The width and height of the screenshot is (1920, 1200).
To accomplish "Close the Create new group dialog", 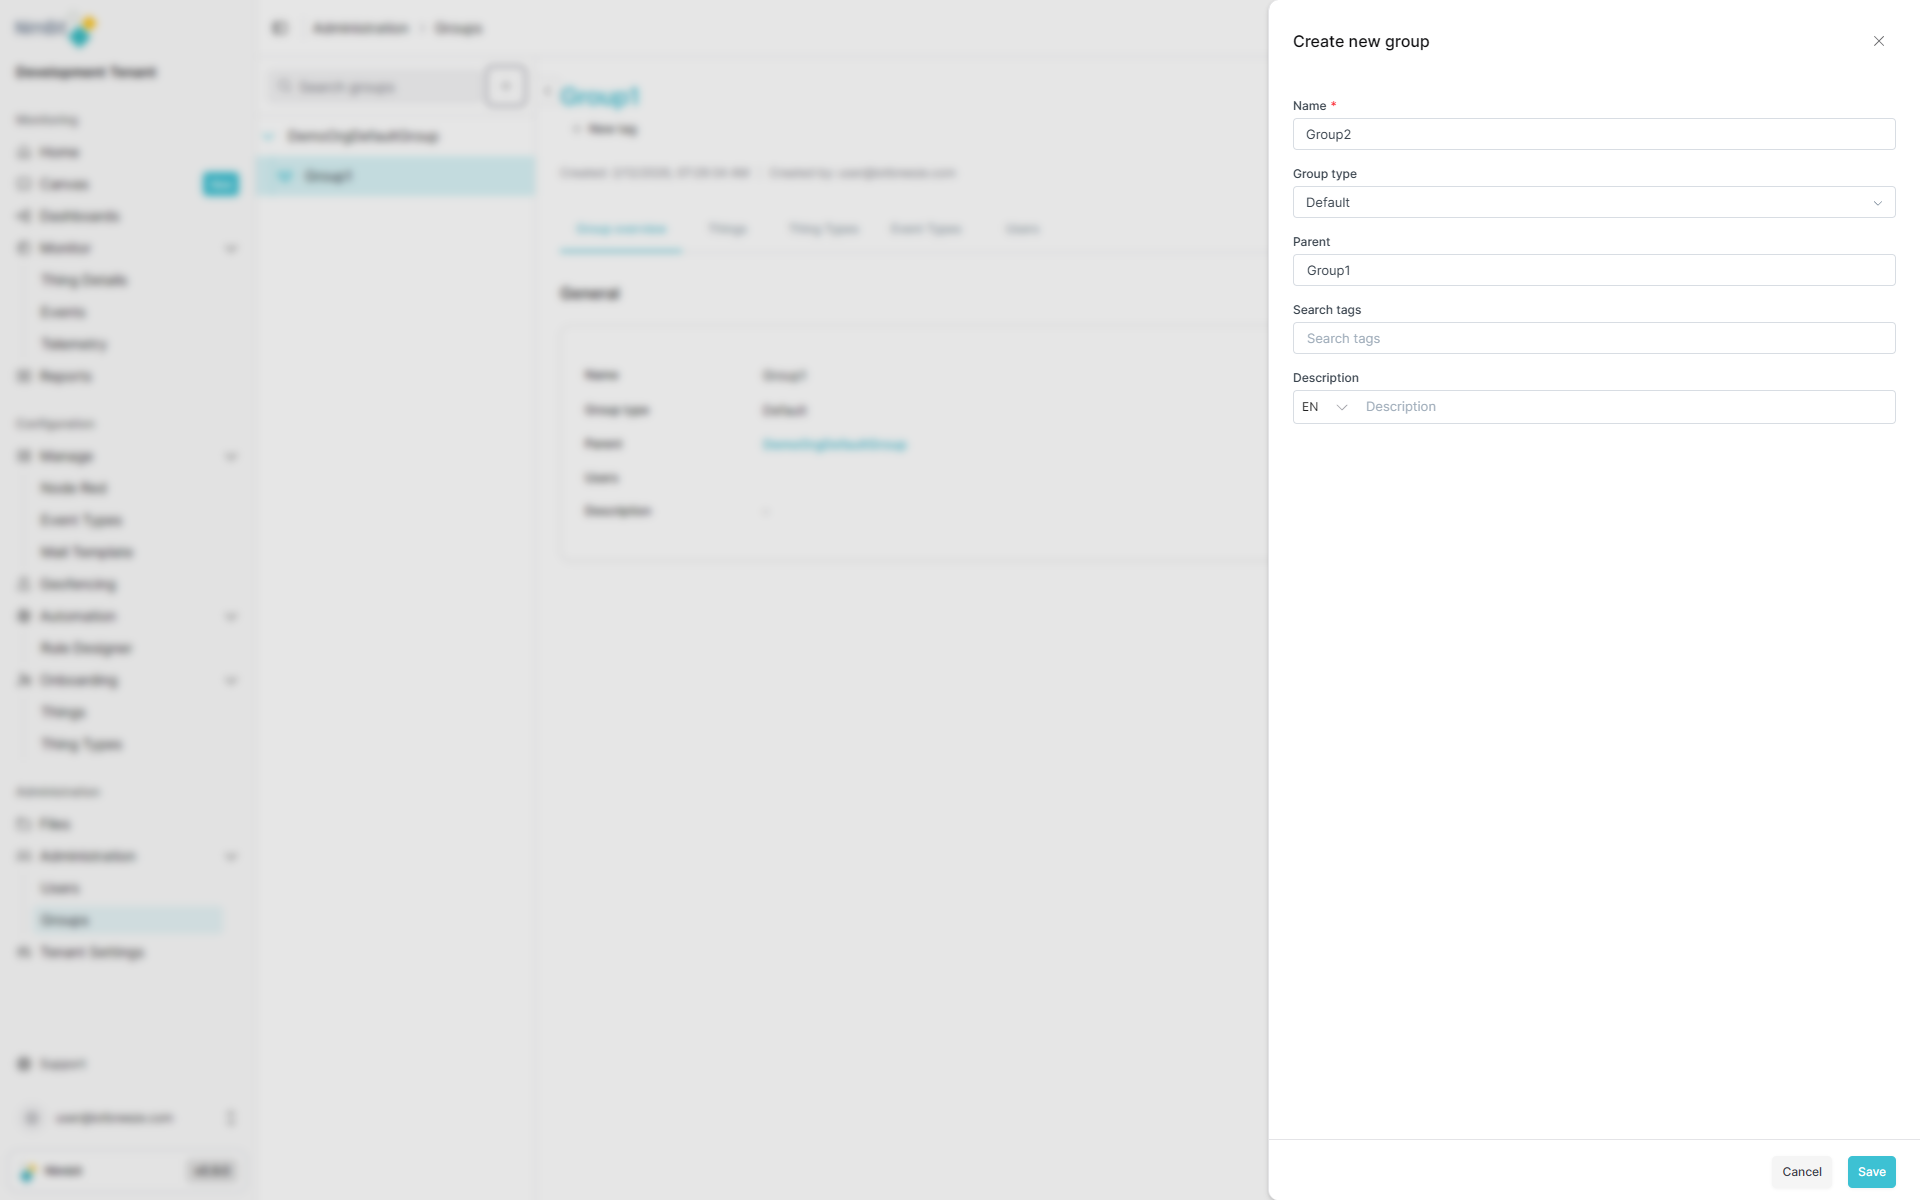I will pyautogui.click(x=1879, y=41).
